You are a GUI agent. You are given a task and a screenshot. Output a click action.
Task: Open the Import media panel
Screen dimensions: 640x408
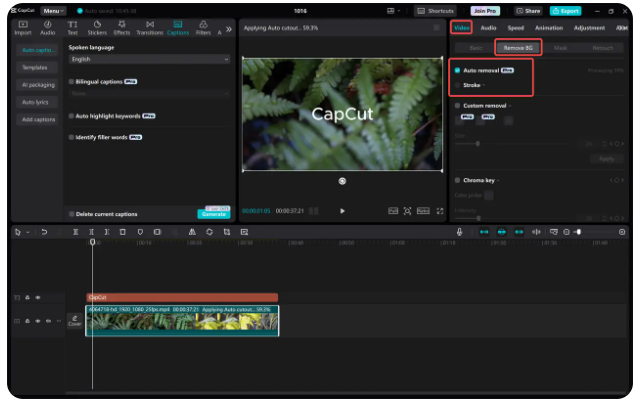pos(23,26)
